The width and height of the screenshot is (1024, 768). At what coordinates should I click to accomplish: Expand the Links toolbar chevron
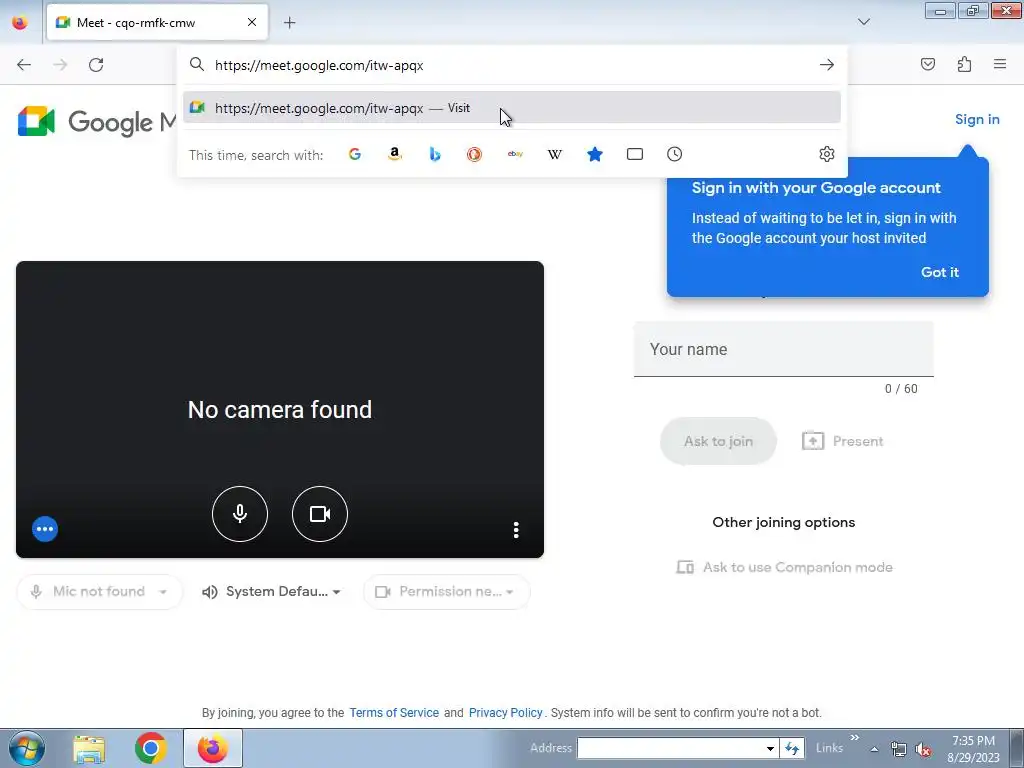point(854,738)
